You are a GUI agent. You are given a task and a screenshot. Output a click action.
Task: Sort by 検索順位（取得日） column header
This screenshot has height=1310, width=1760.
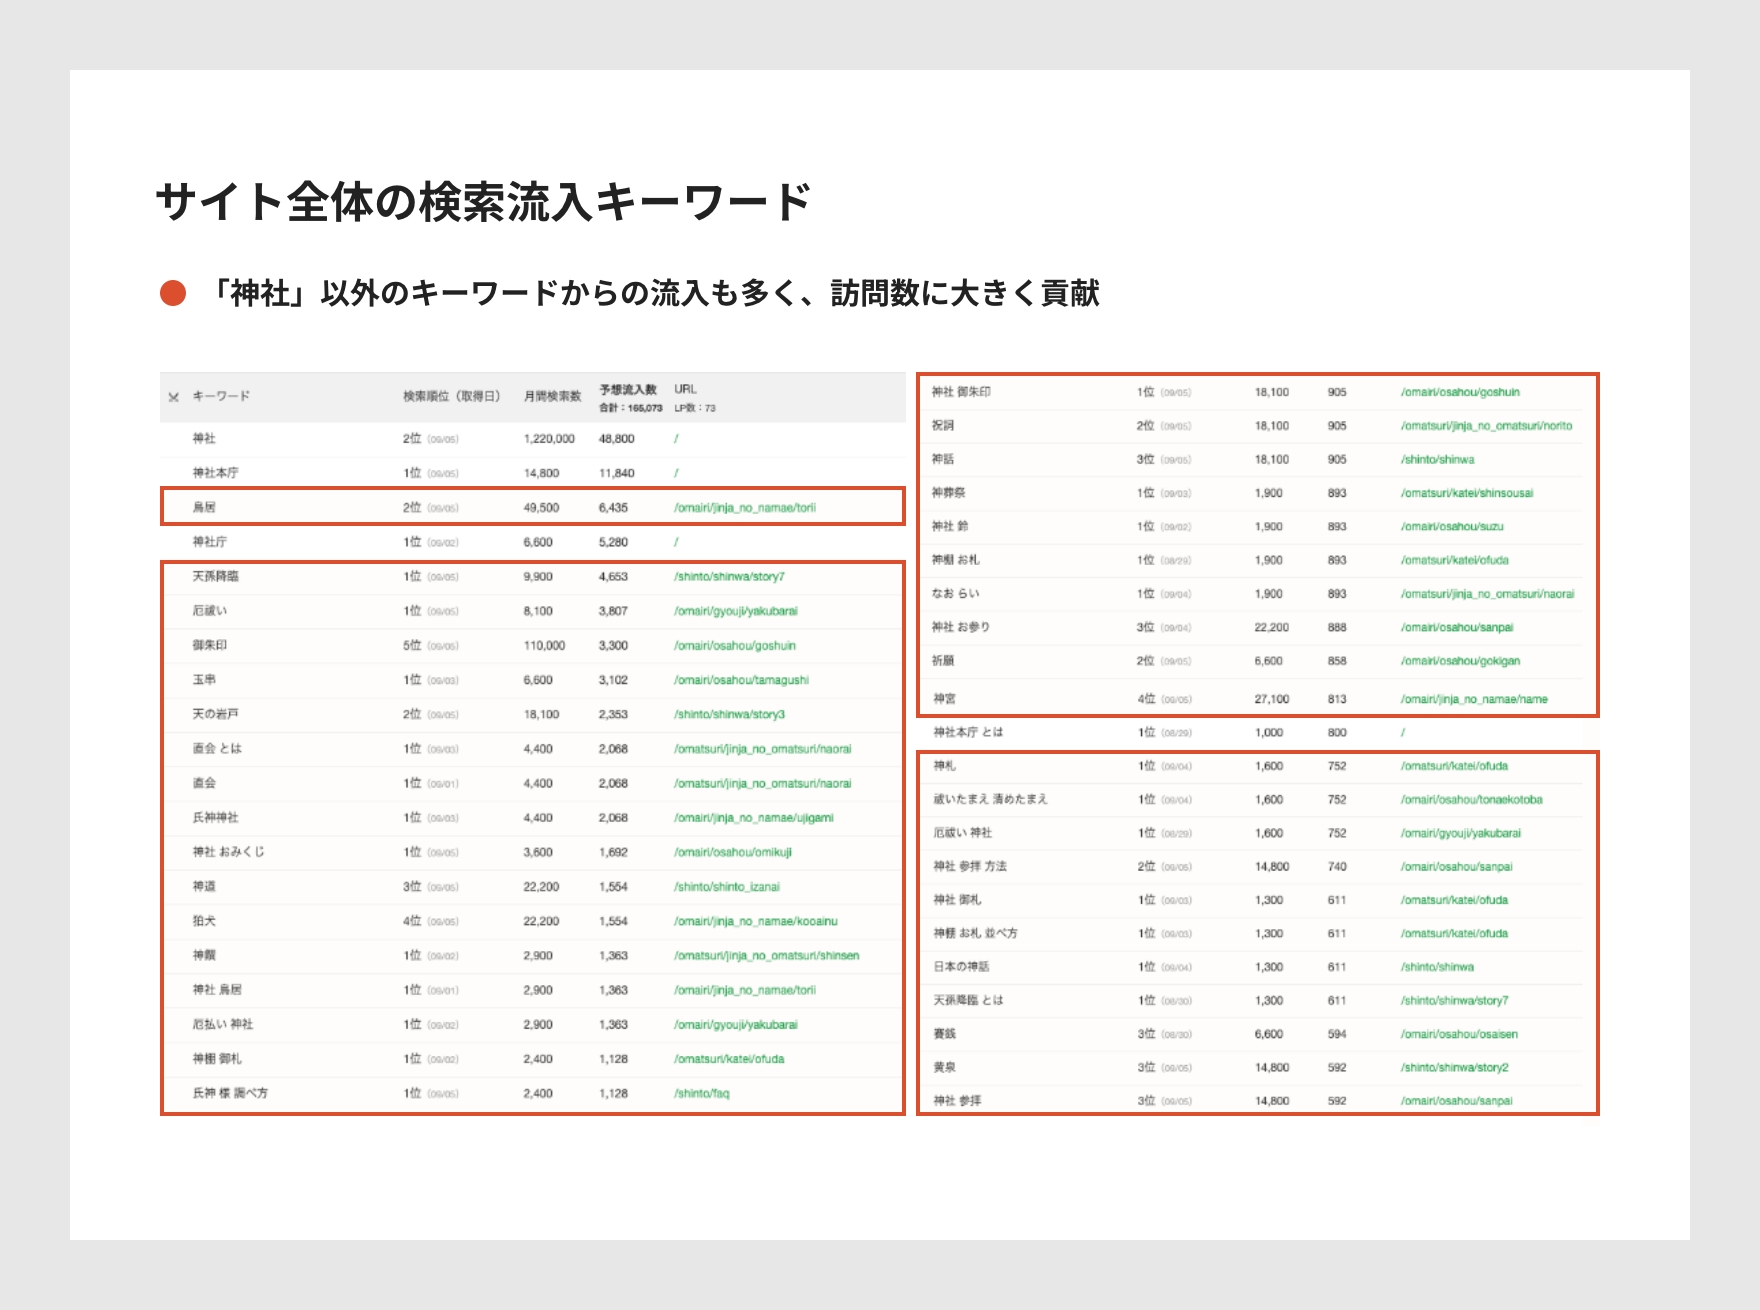(452, 396)
